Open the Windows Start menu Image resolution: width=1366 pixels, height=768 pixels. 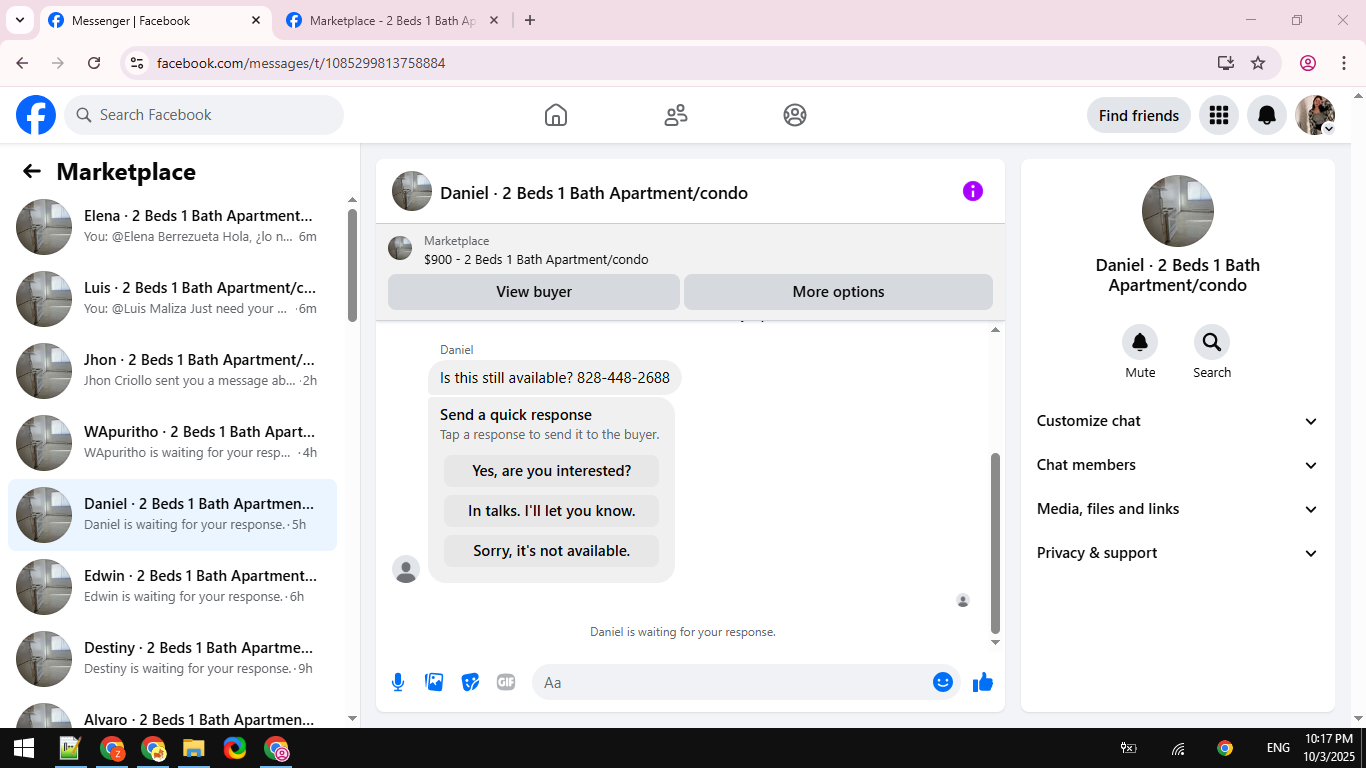tap(23, 748)
